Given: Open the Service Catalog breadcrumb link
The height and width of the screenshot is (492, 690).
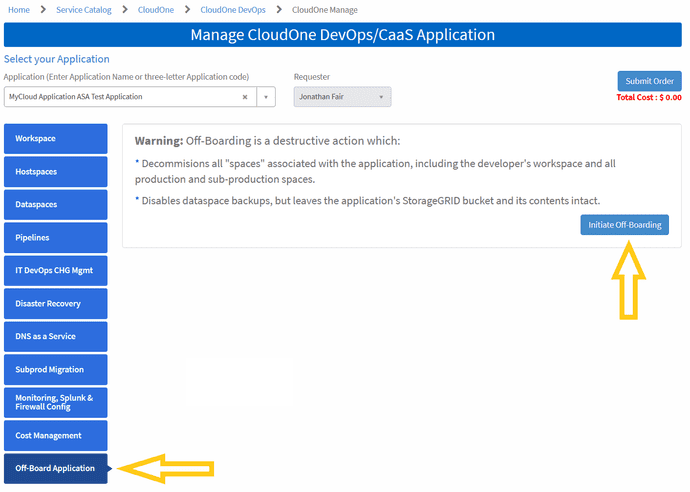Looking at the screenshot, I should tap(84, 10).
